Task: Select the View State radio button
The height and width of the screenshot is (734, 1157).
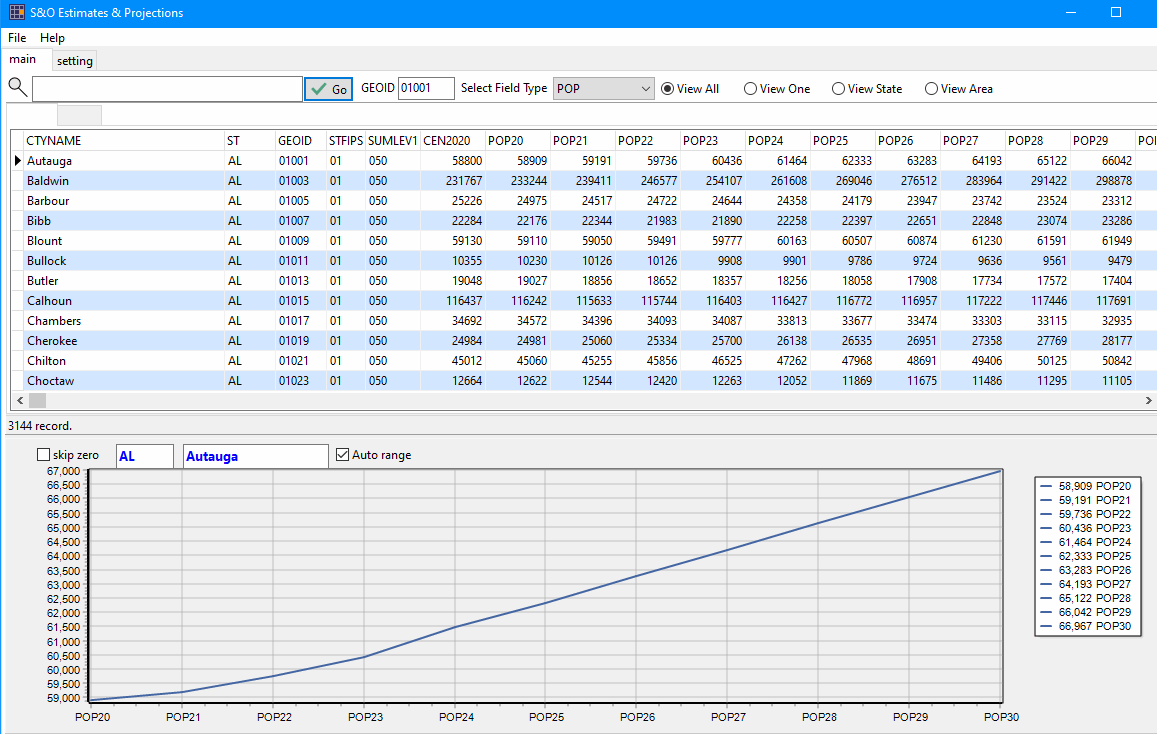Action: pos(839,89)
